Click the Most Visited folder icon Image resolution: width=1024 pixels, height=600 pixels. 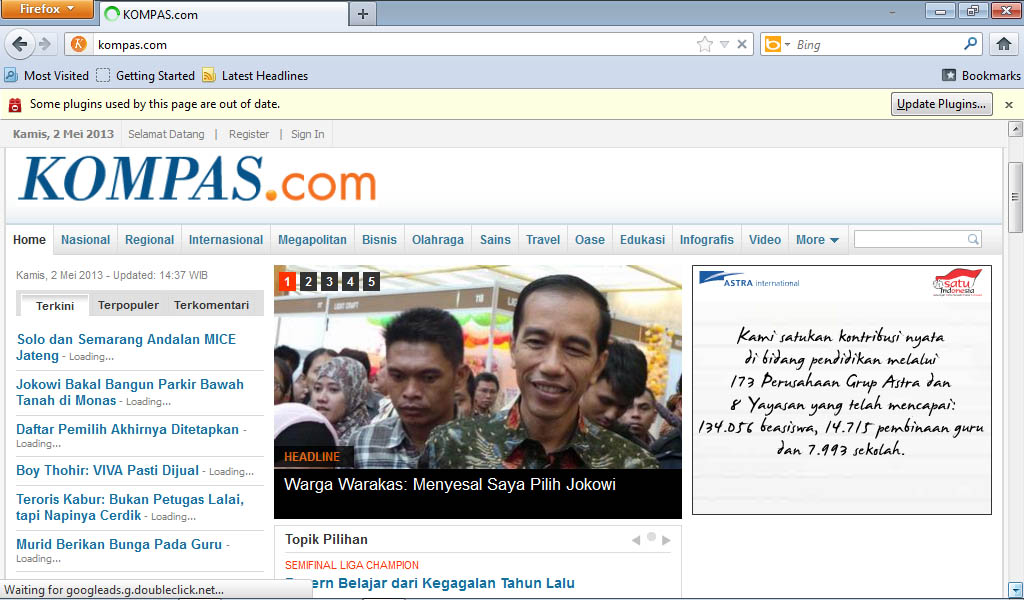tap(13, 75)
